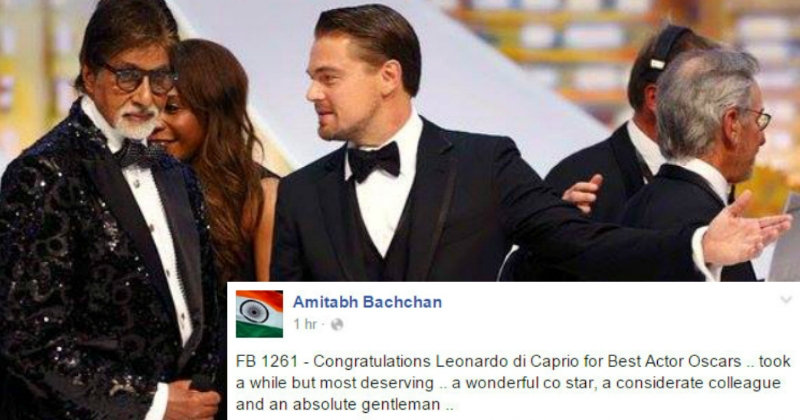
Task: Click the white goatee of the left man
Action: tap(135, 123)
